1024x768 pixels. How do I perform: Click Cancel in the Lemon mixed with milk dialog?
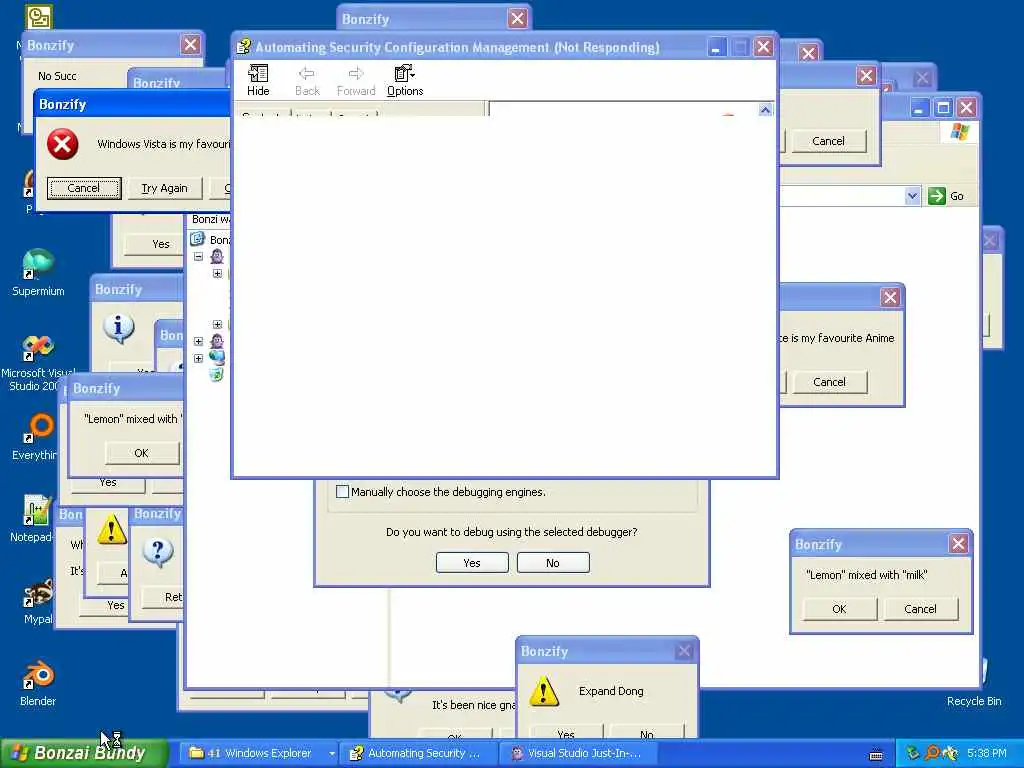[920, 609]
